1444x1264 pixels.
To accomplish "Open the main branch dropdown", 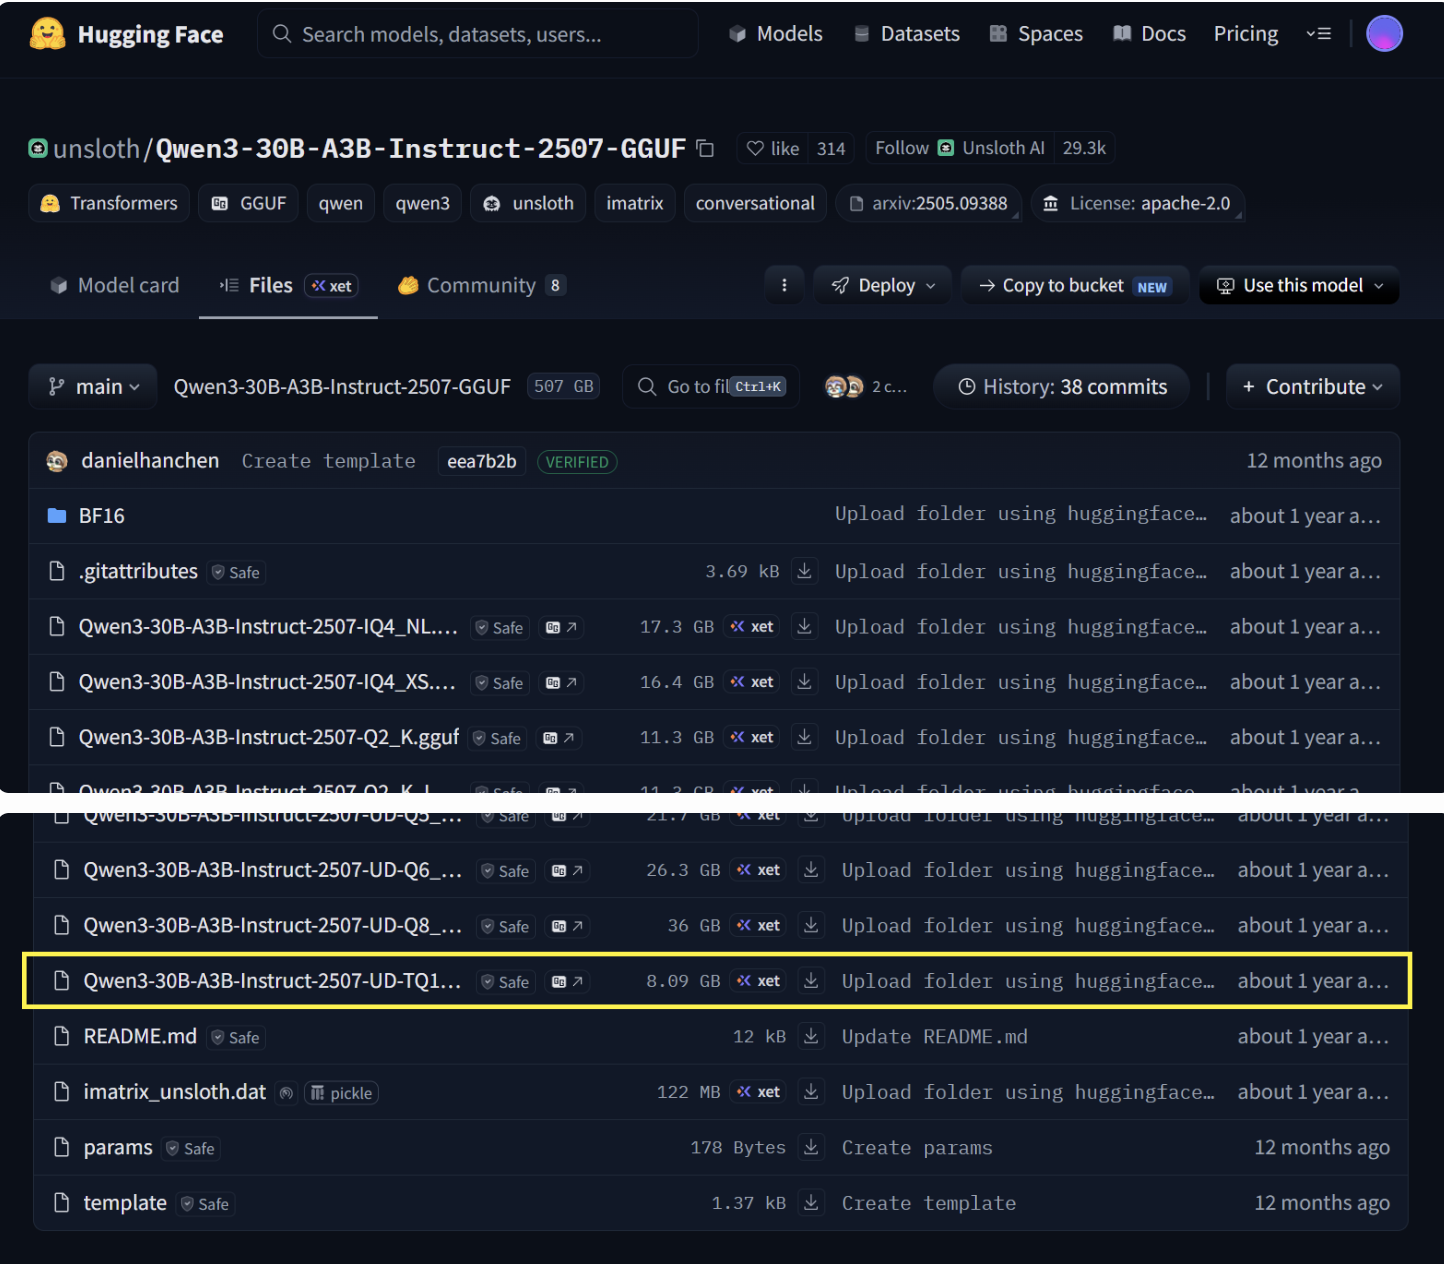I will point(93,387).
